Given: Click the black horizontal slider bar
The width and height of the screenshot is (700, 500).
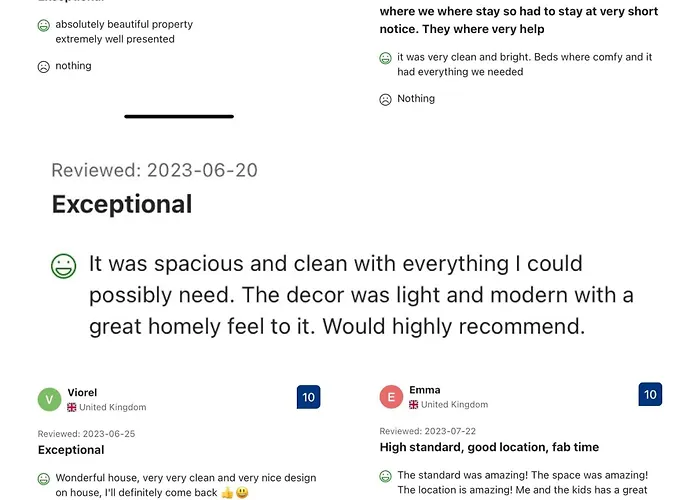Looking at the screenshot, I should (179, 117).
